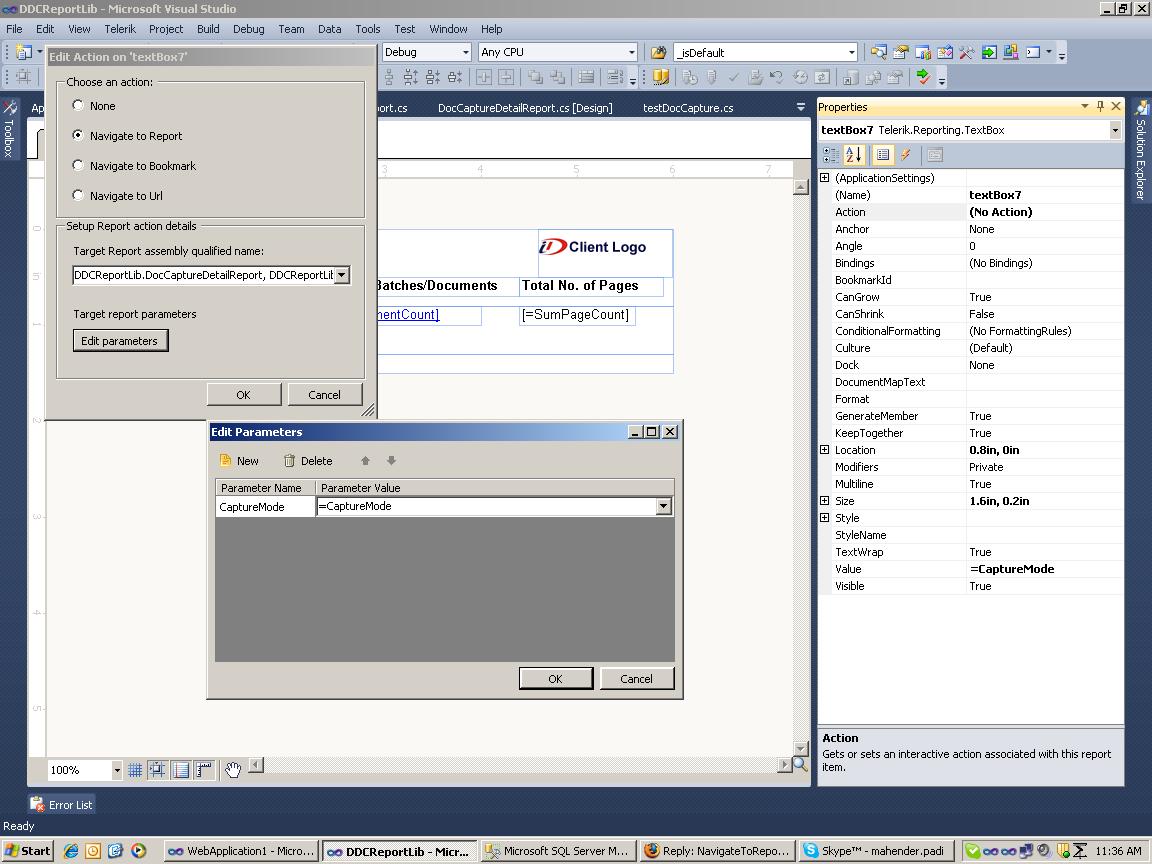The height and width of the screenshot is (864, 1152).
Task: Switch to DocCaptureDetailReport.cs [Design] tab
Action: [525, 108]
